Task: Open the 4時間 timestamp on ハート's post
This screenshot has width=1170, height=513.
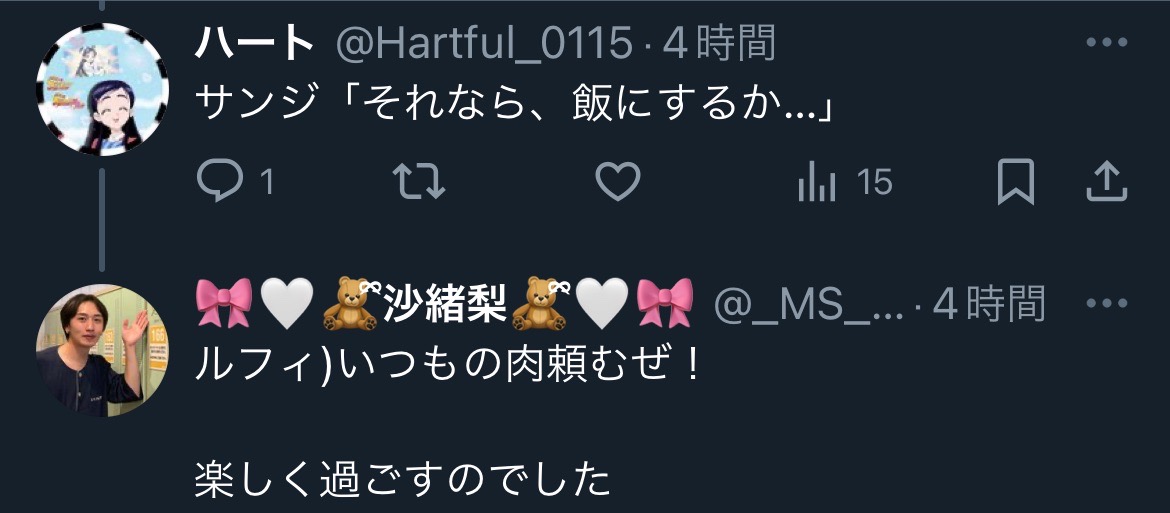Action: 719,45
